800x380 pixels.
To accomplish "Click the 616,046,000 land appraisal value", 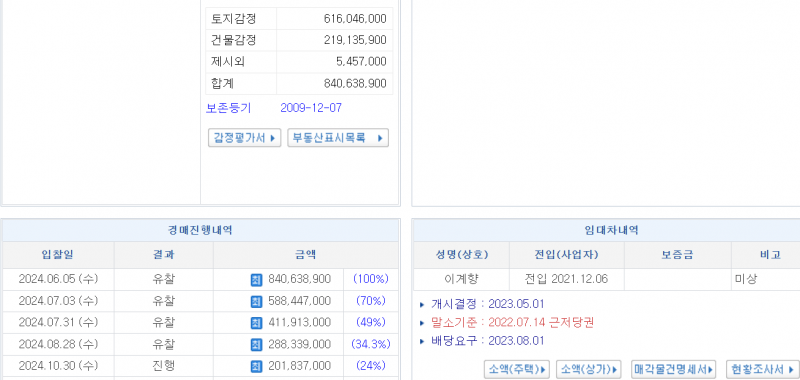I will (x=355, y=19).
